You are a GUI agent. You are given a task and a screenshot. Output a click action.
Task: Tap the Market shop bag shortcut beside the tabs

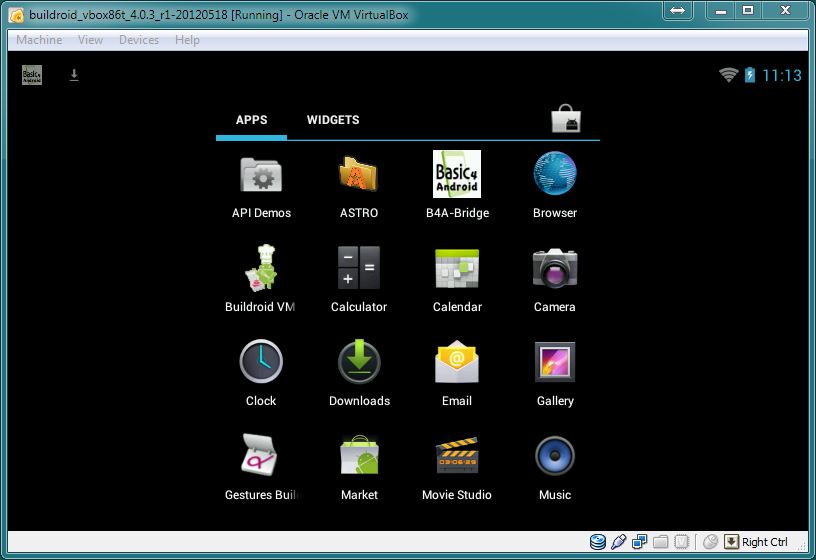(566, 119)
